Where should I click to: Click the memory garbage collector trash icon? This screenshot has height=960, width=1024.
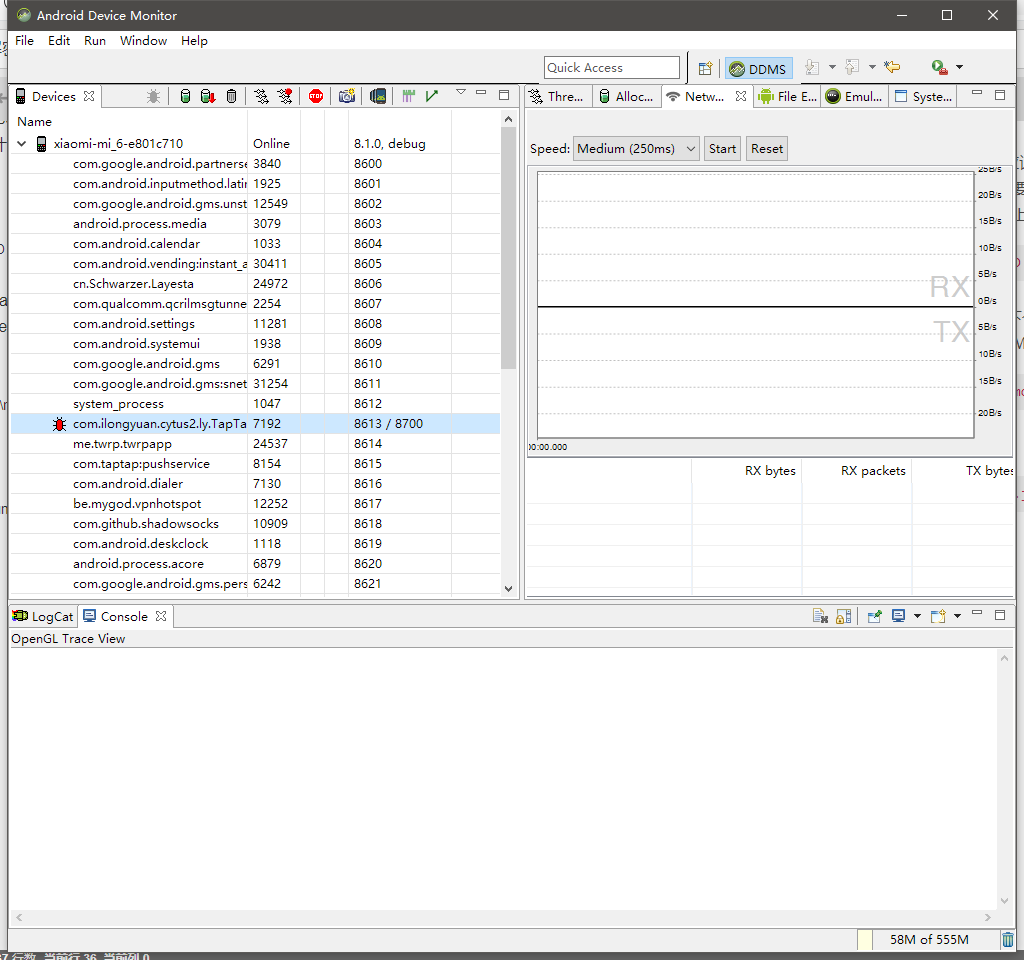[x=1008, y=940]
